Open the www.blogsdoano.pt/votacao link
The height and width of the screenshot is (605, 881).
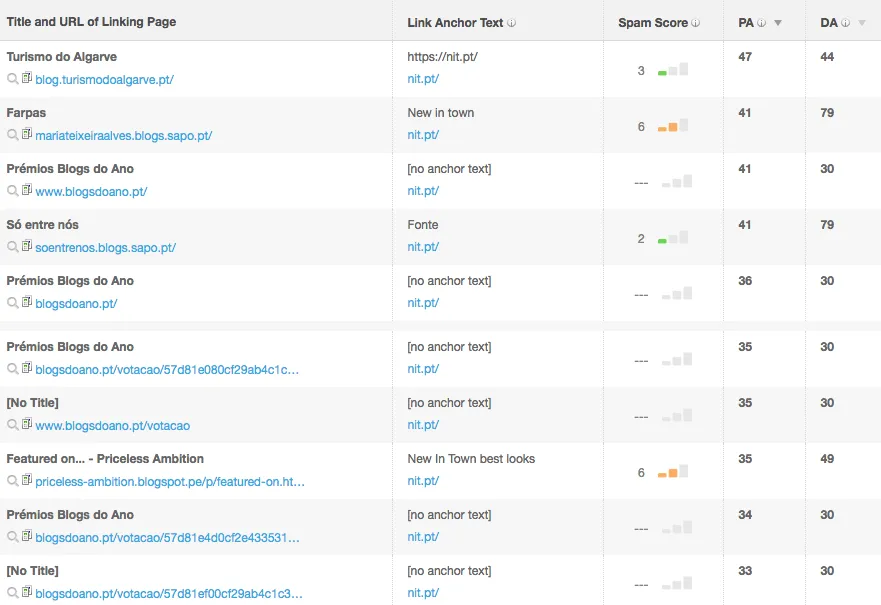112,426
